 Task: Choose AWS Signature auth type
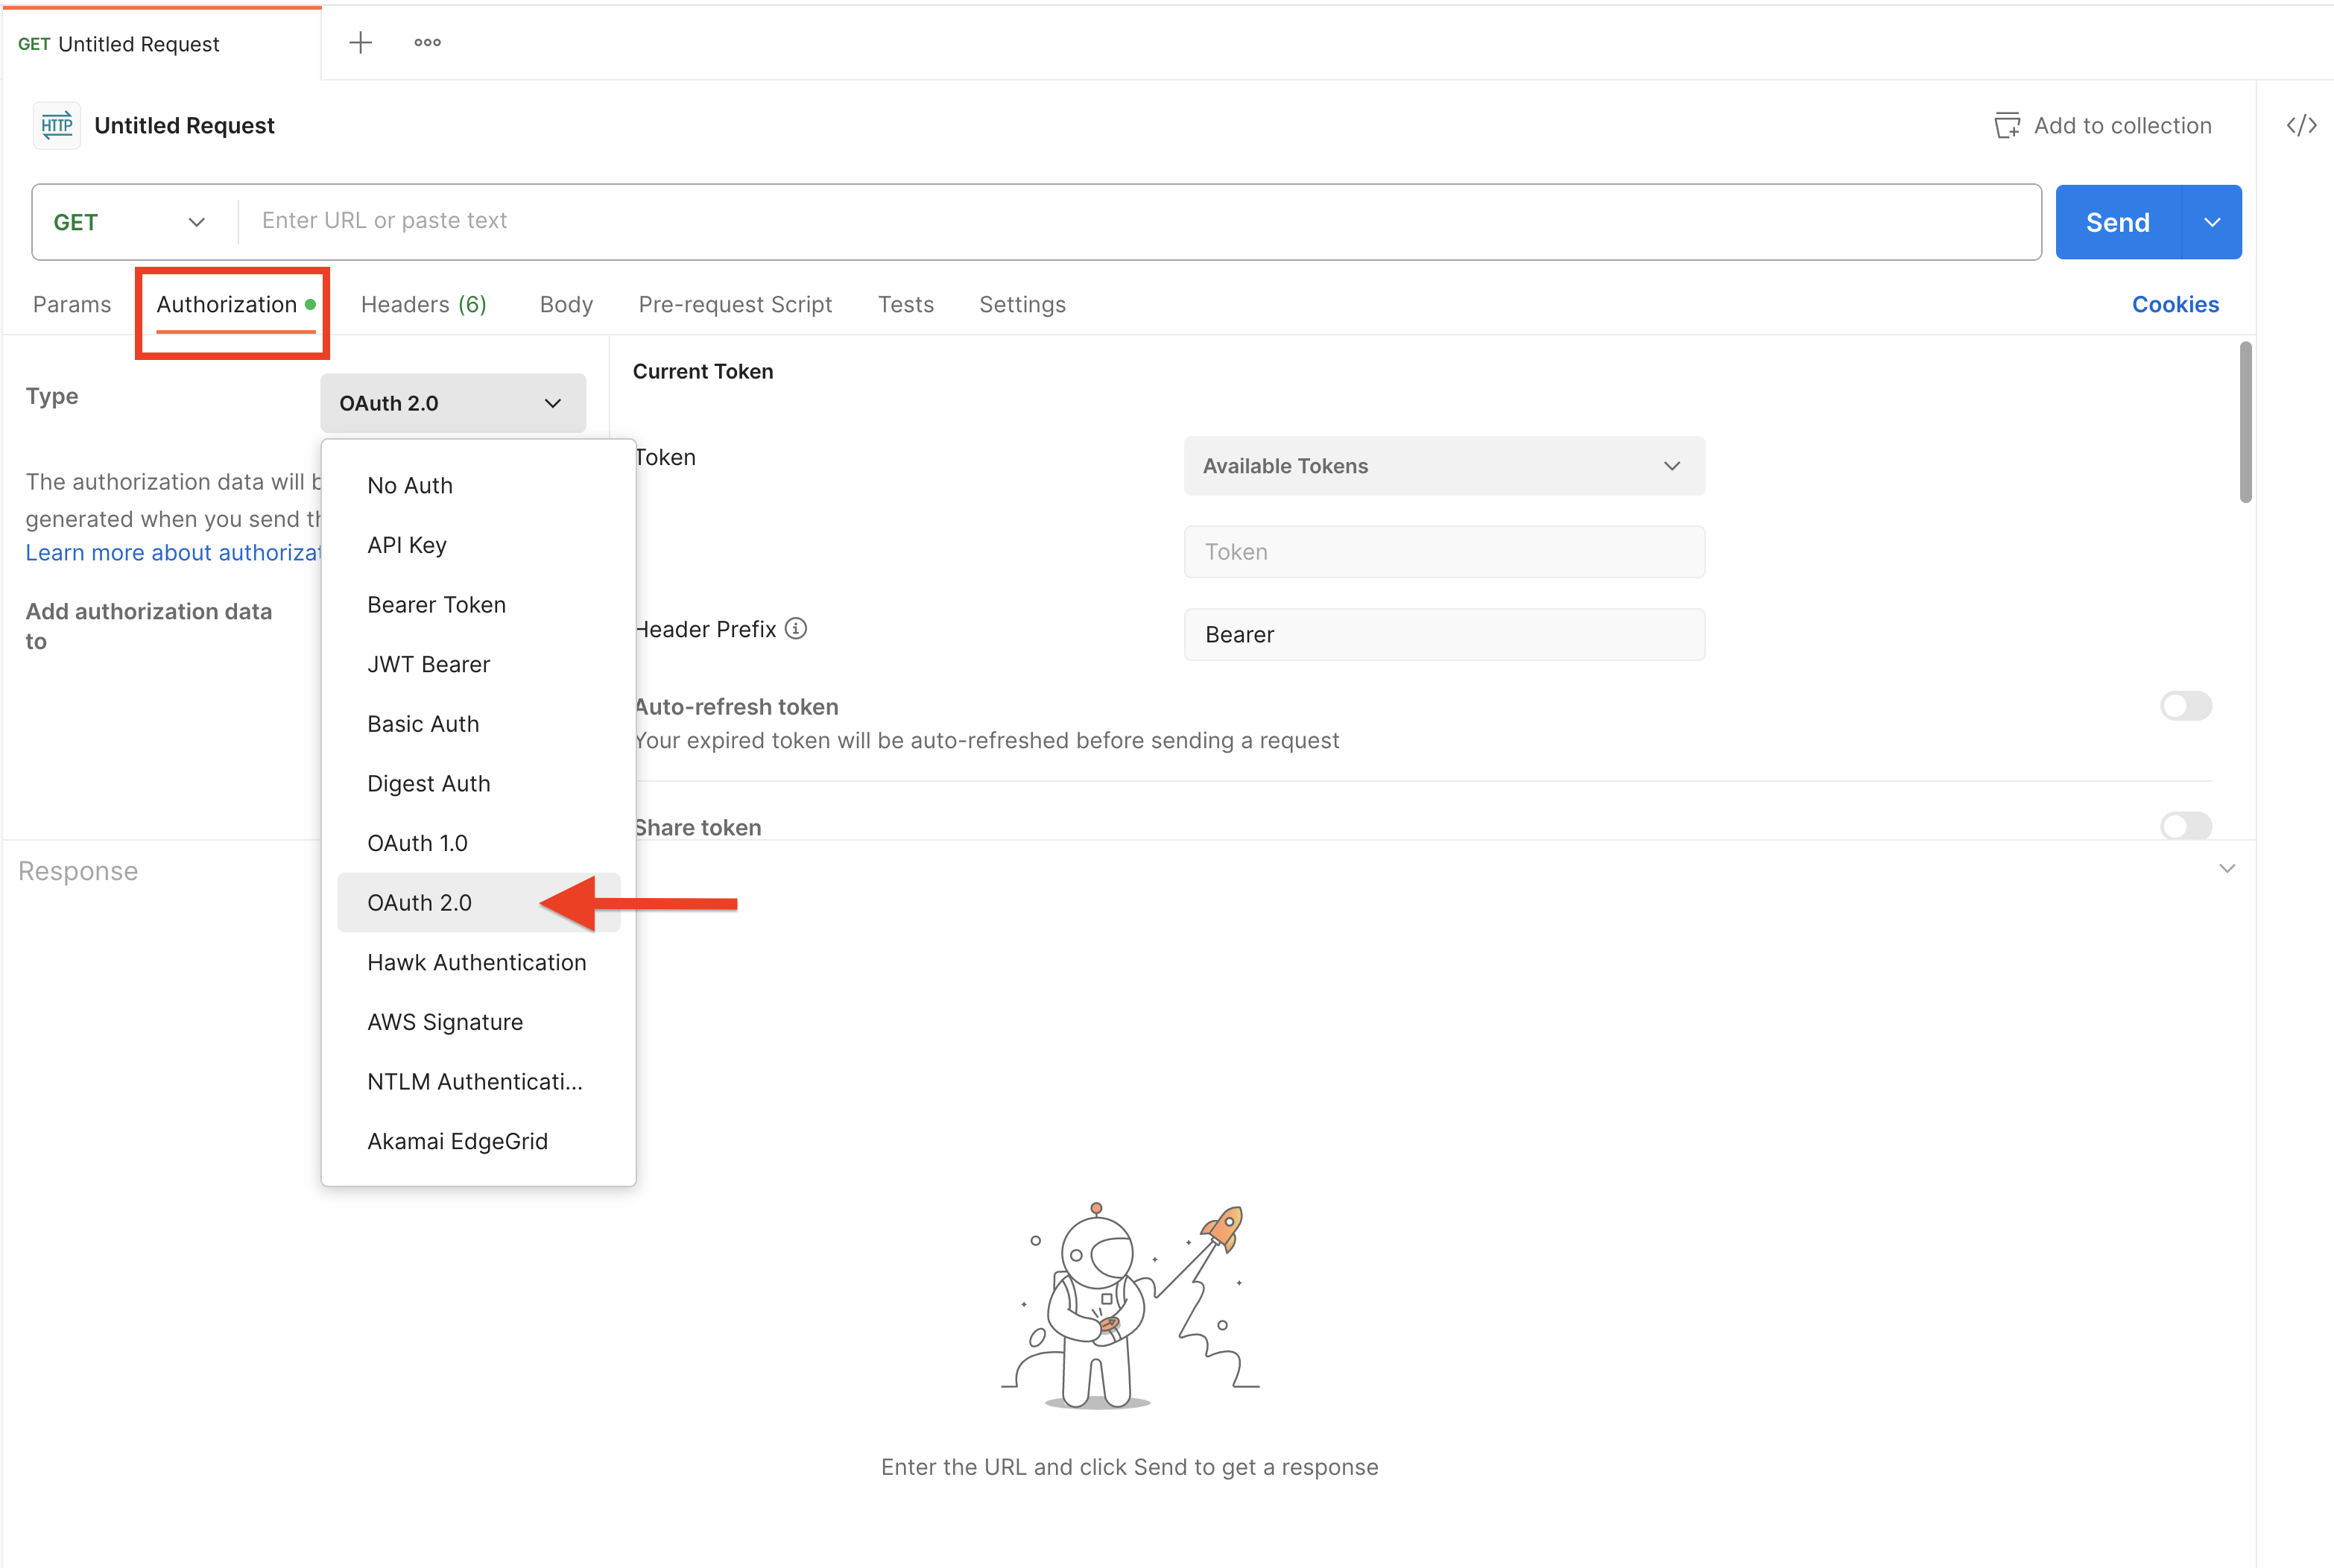[x=445, y=1022]
